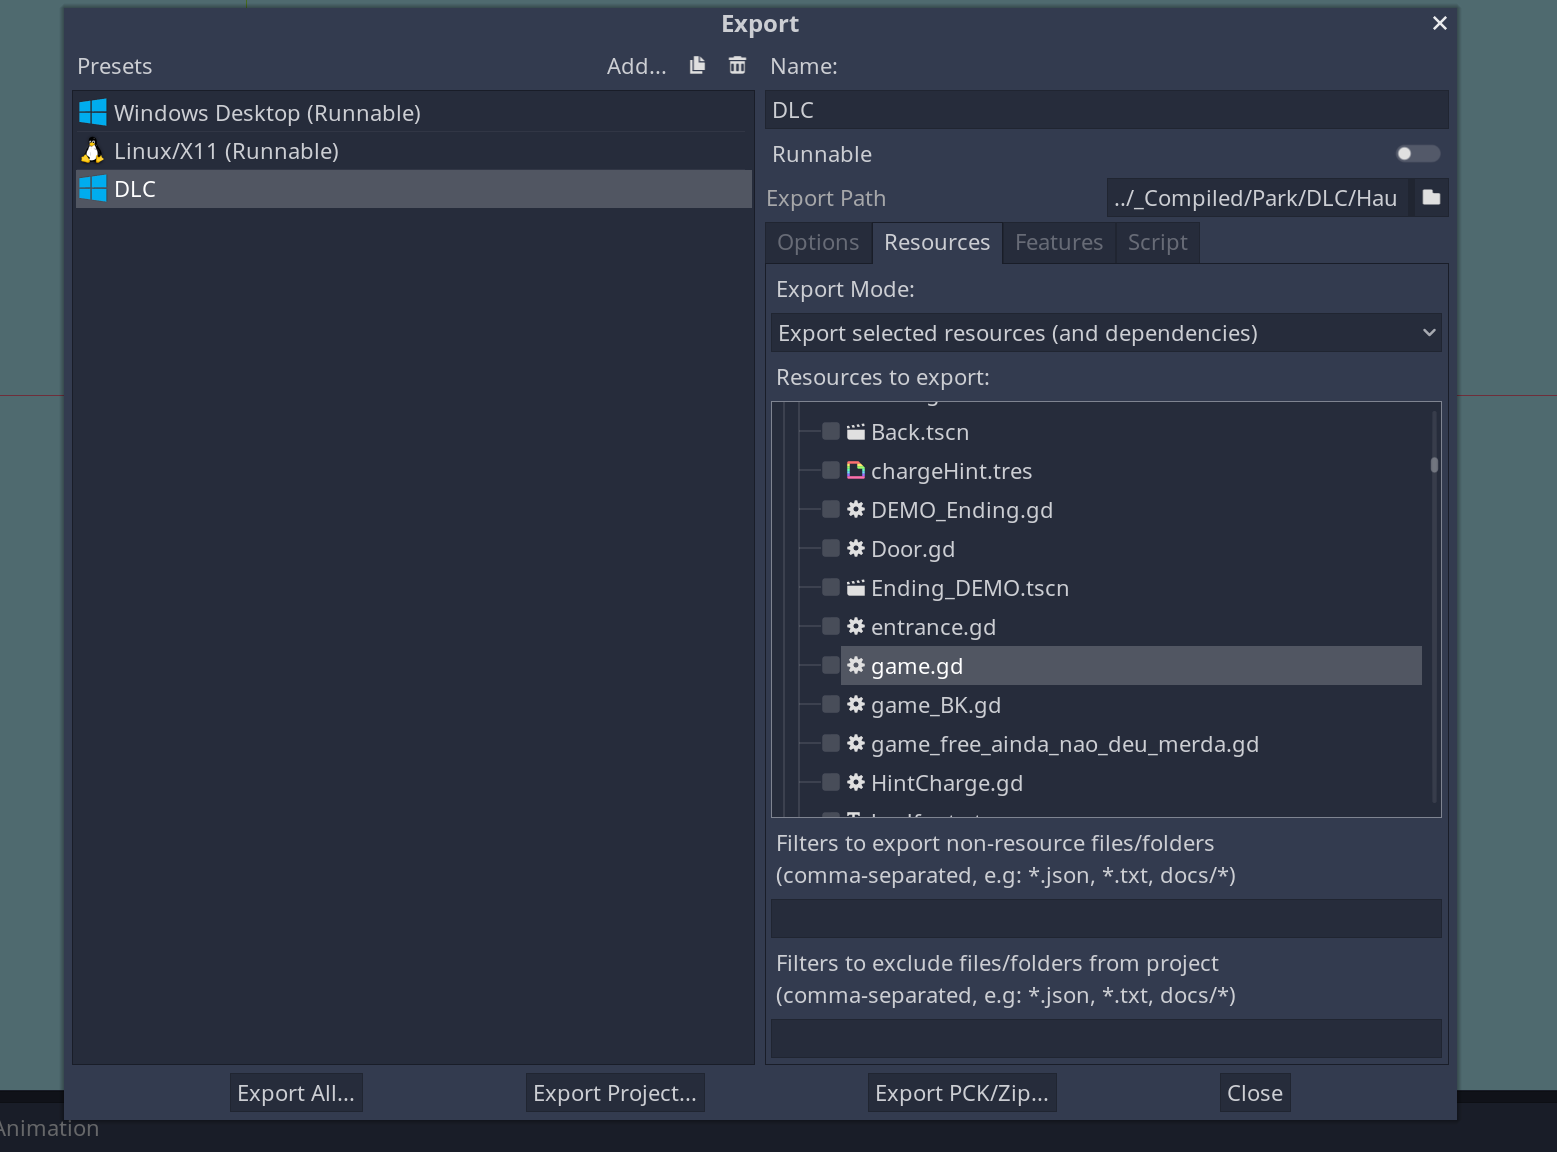
Task: Open the Export Mode dropdown
Action: point(1105,333)
